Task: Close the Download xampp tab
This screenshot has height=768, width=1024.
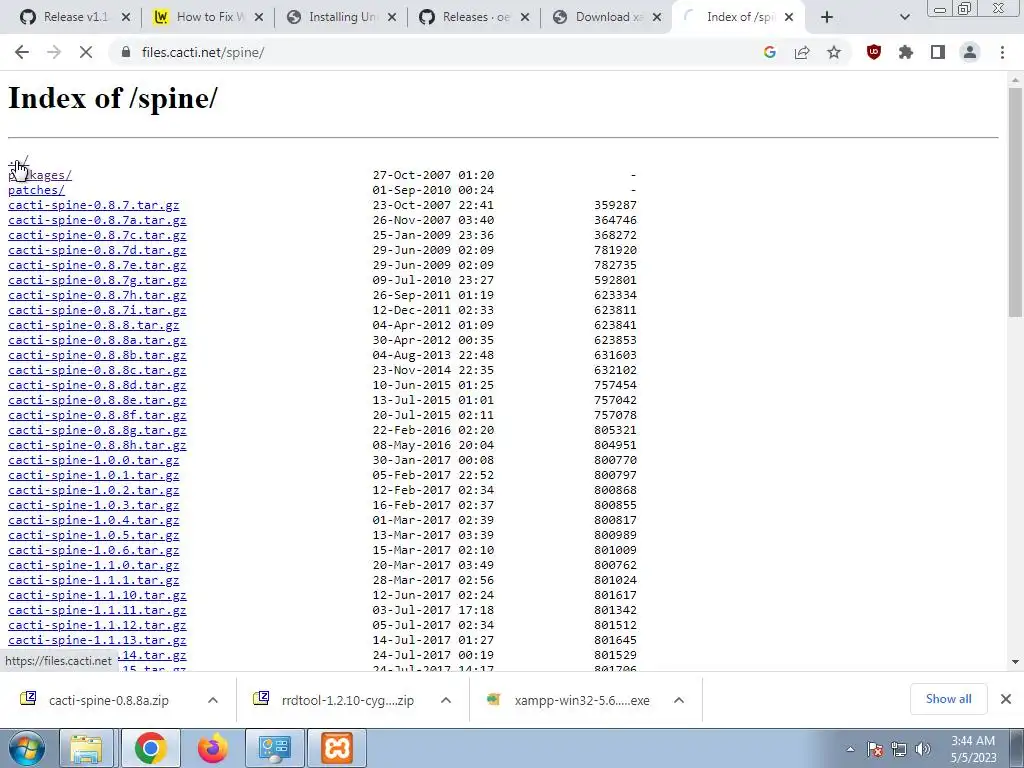Action: pos(658,17)
